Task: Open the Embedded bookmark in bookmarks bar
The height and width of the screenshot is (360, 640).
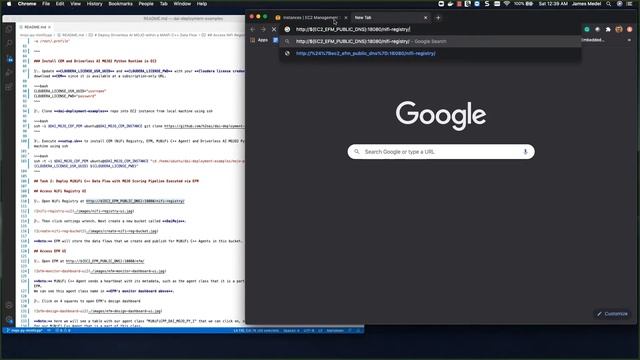Action: (x=592, y=40)
